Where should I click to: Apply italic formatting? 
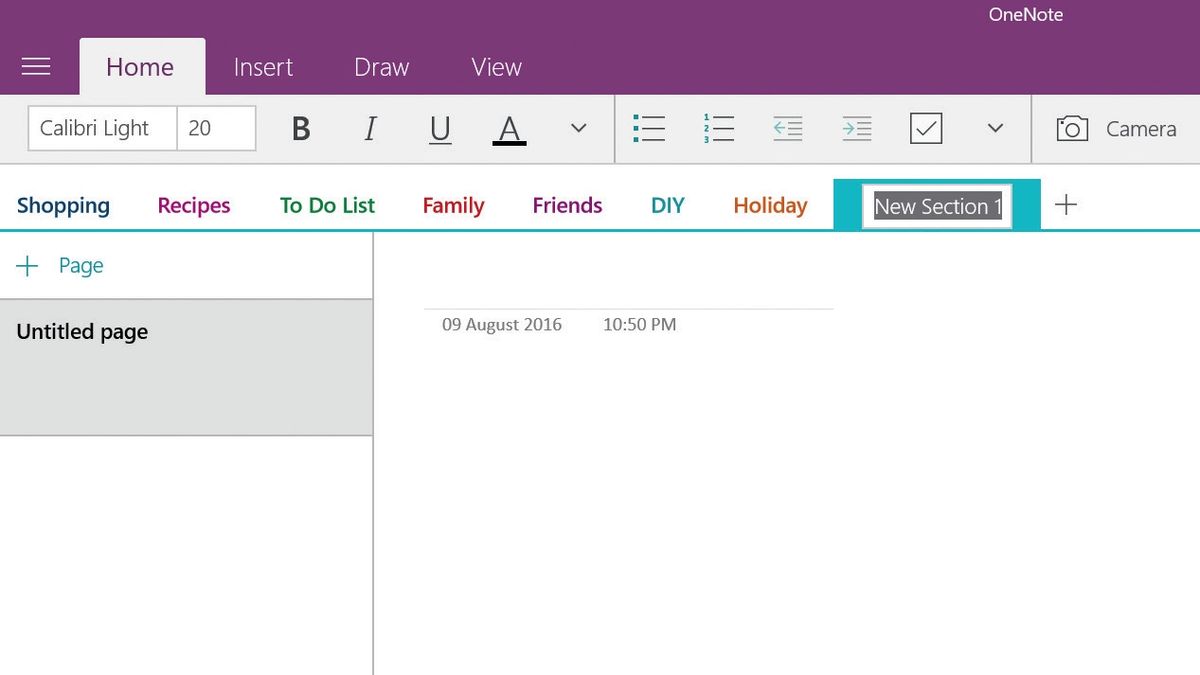pos(369,128)
